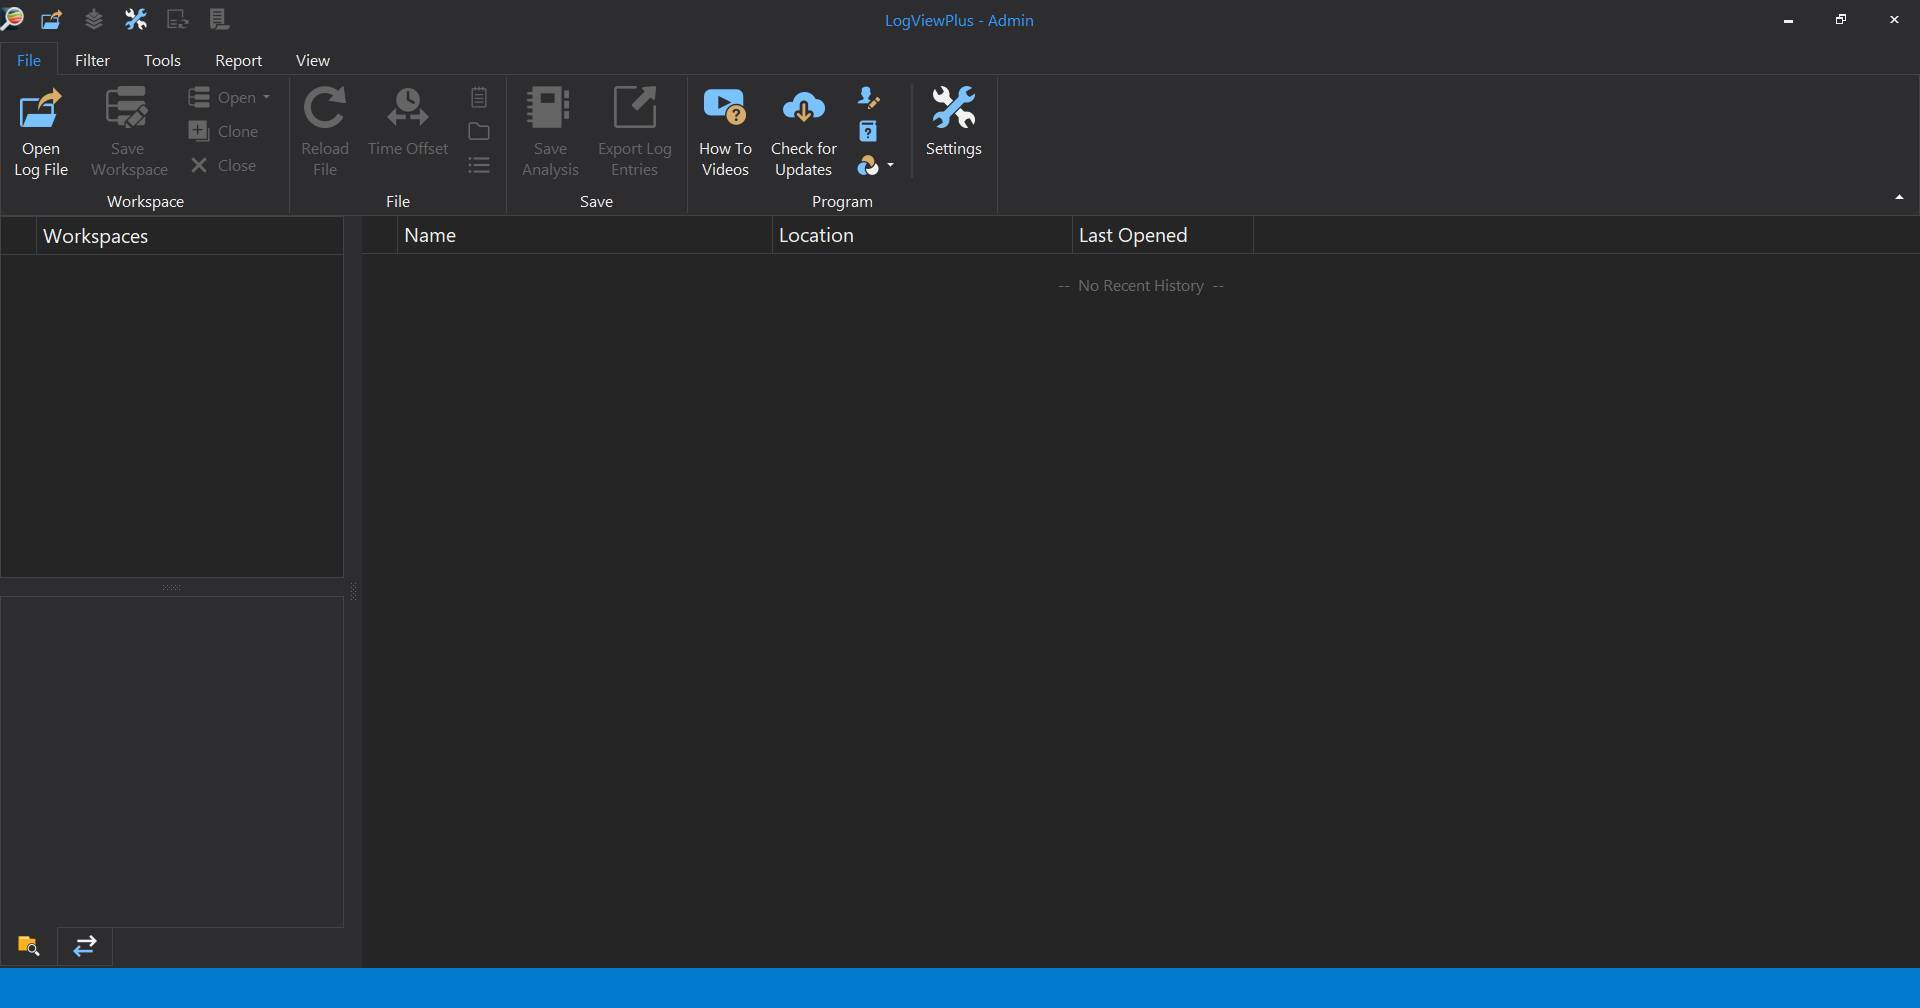Click the Save Analysis button
This screenshot has height=1008, width=1920.
pyautogui.click(x=550, y=133)
